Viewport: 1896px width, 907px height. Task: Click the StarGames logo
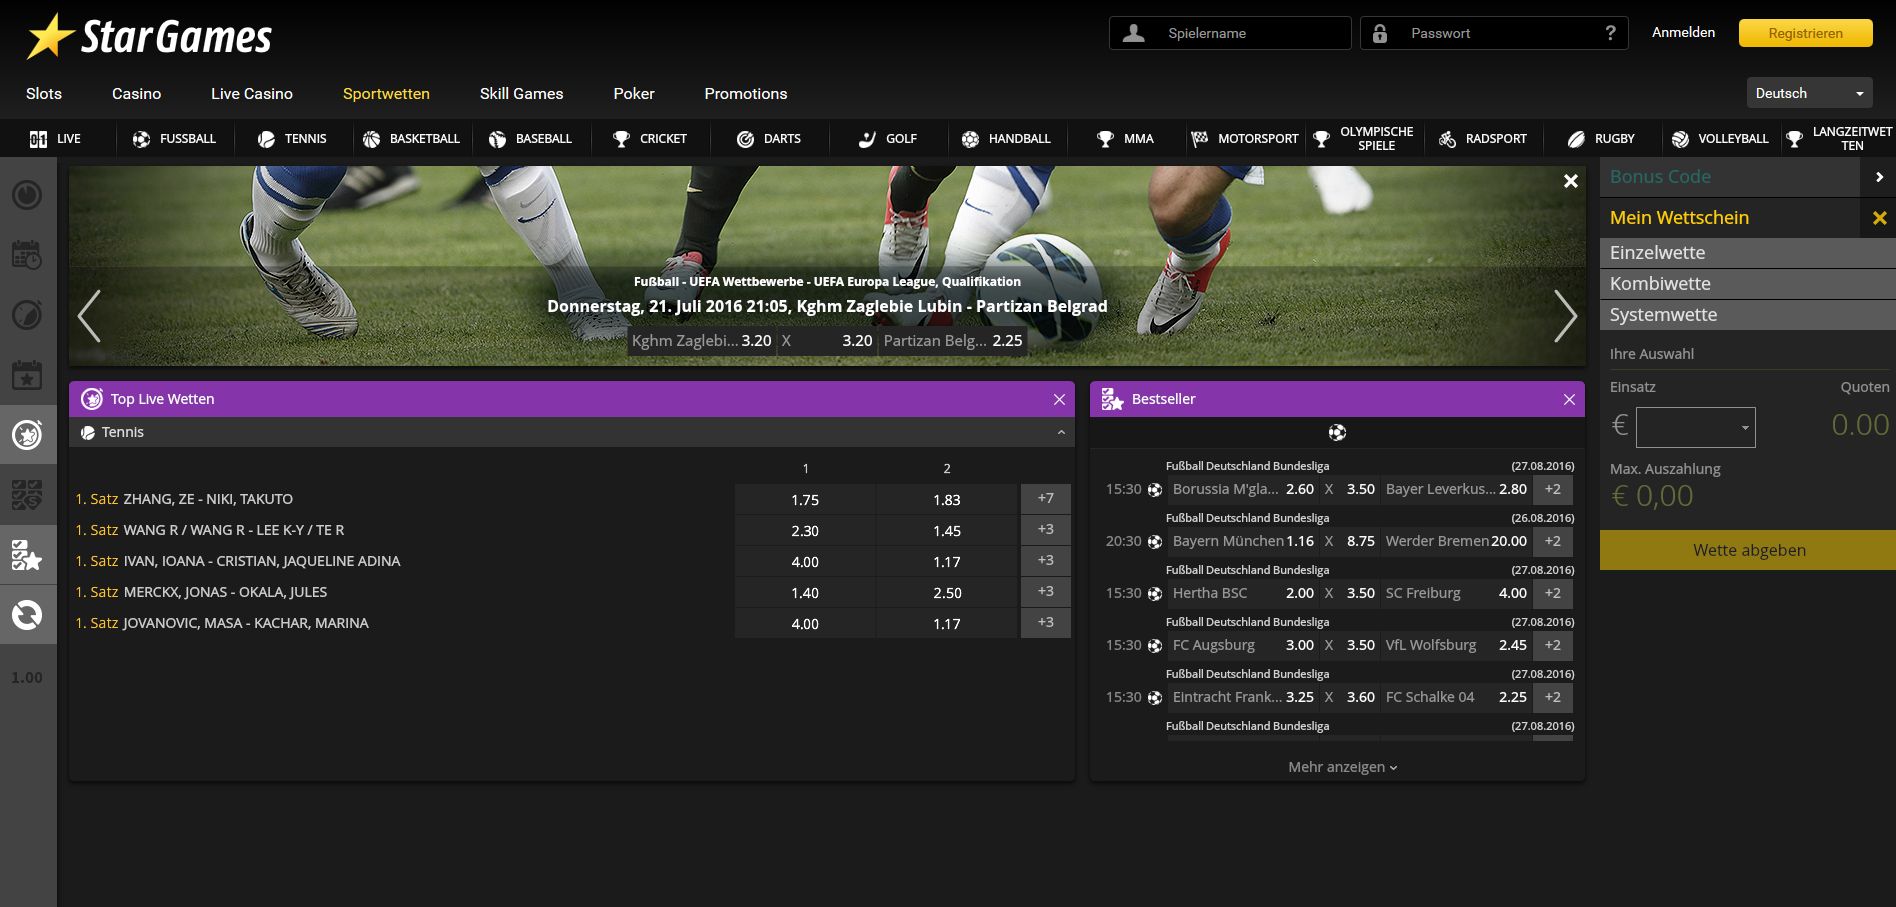pos(150,36)
